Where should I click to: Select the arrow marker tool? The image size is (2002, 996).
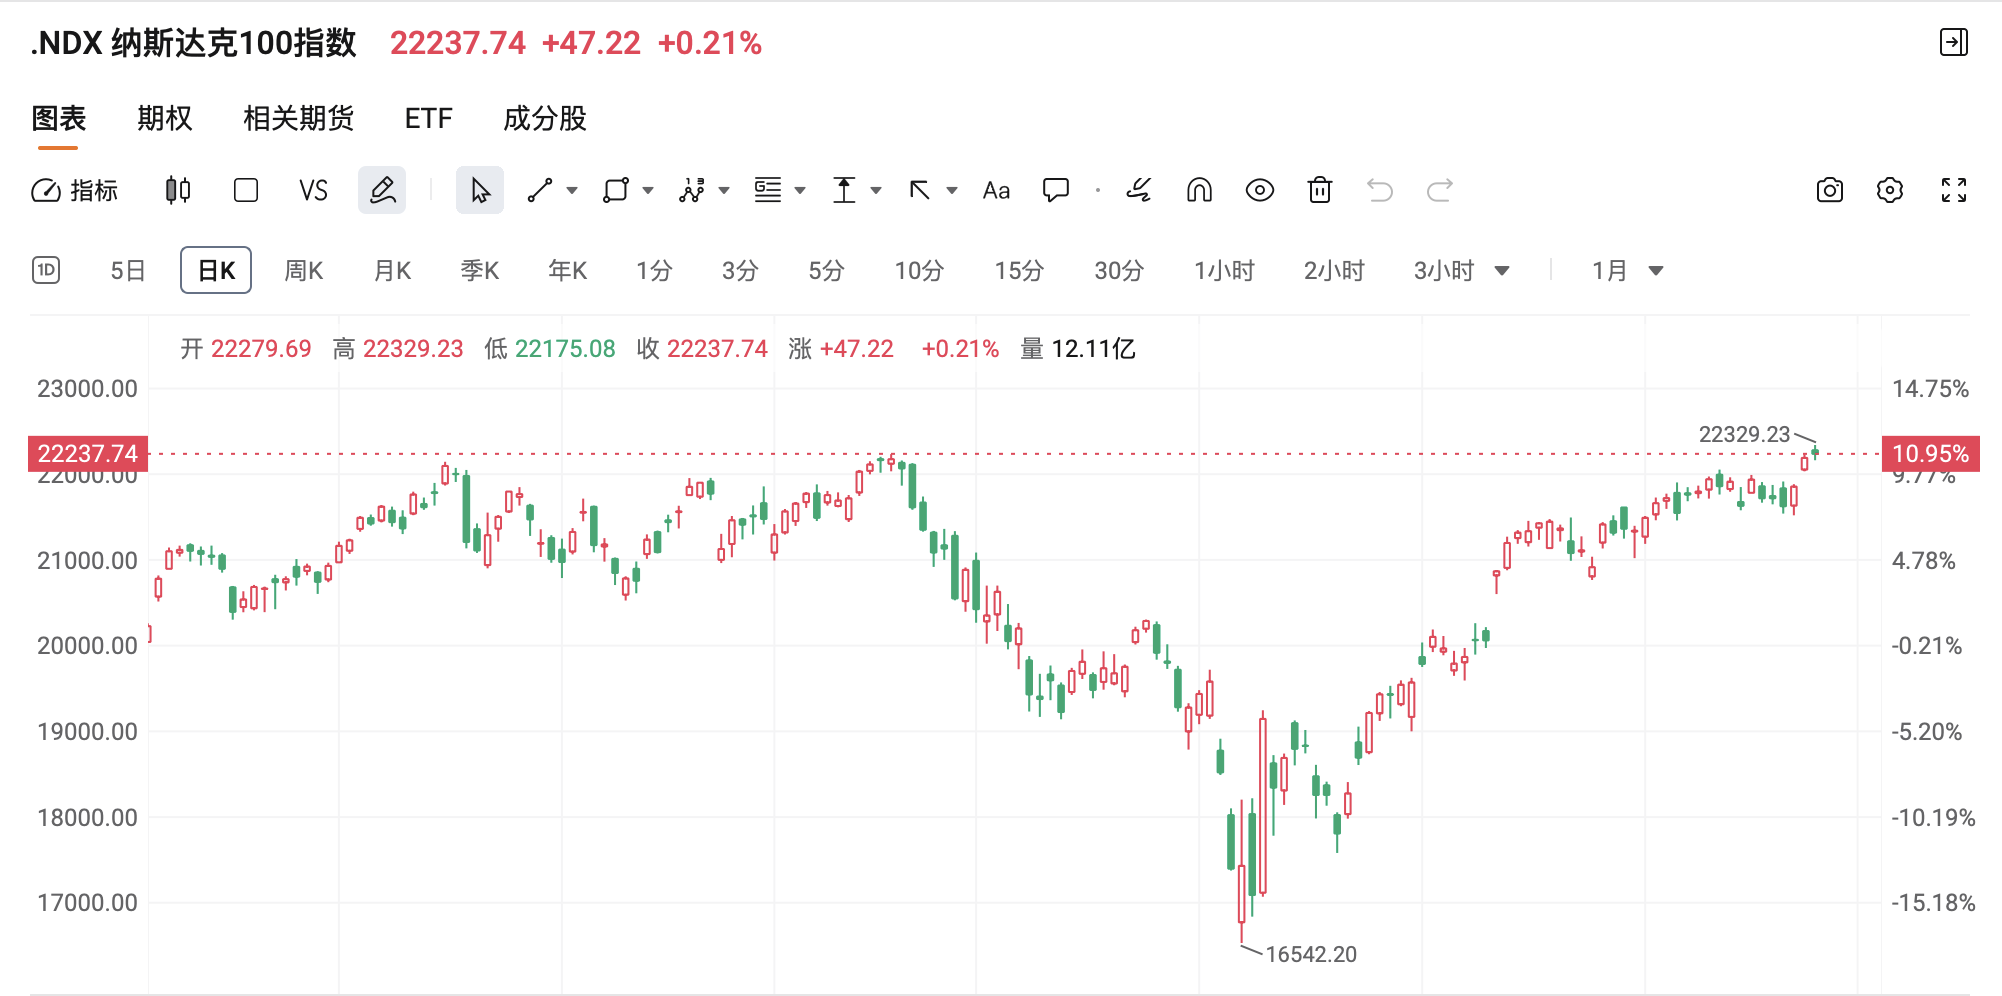coord(920,190)
